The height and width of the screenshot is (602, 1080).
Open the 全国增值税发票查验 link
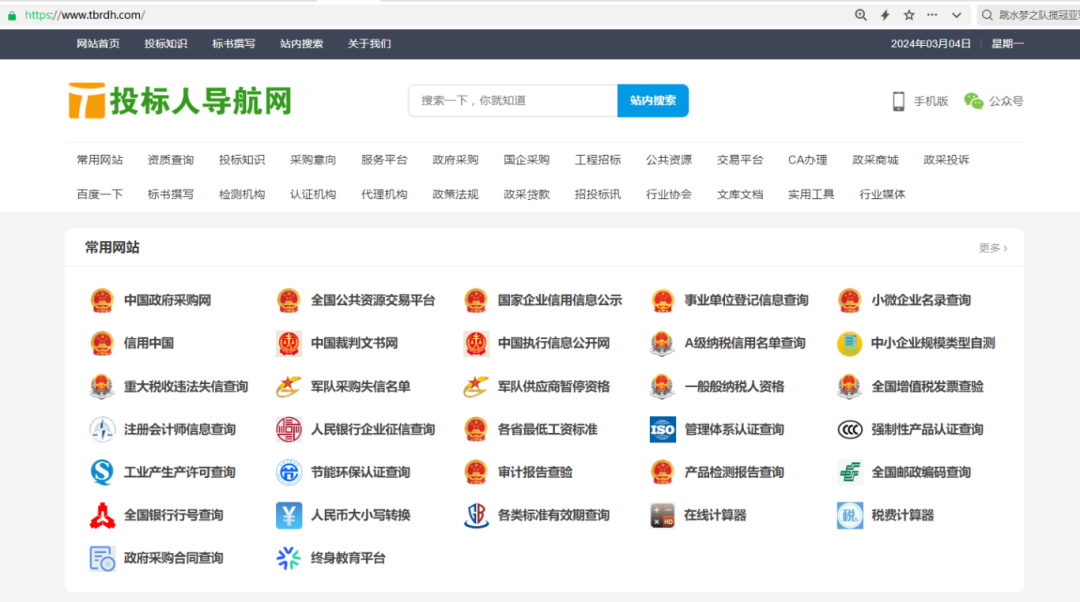pyautogui.click(x=927, y=386)
